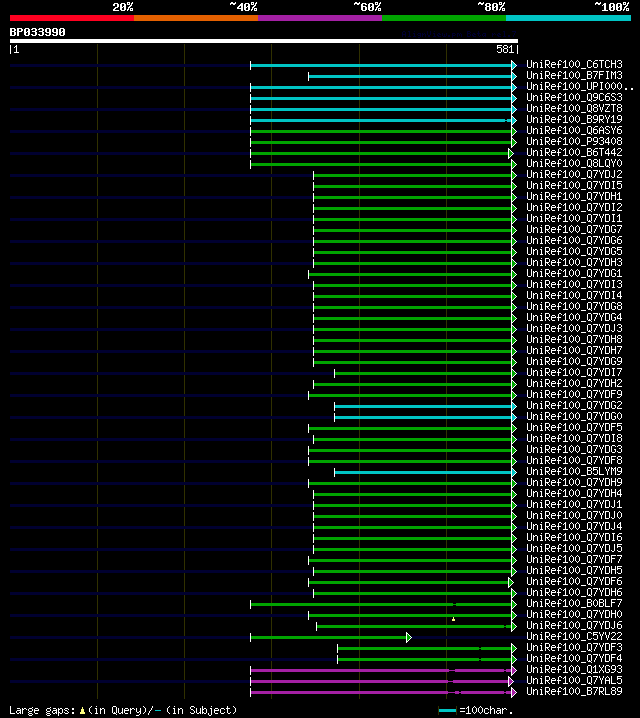This screenshot has height=718, width=640.
Task: Select the UniRef100_B5LYM9 label
Action: click(574, 471)
